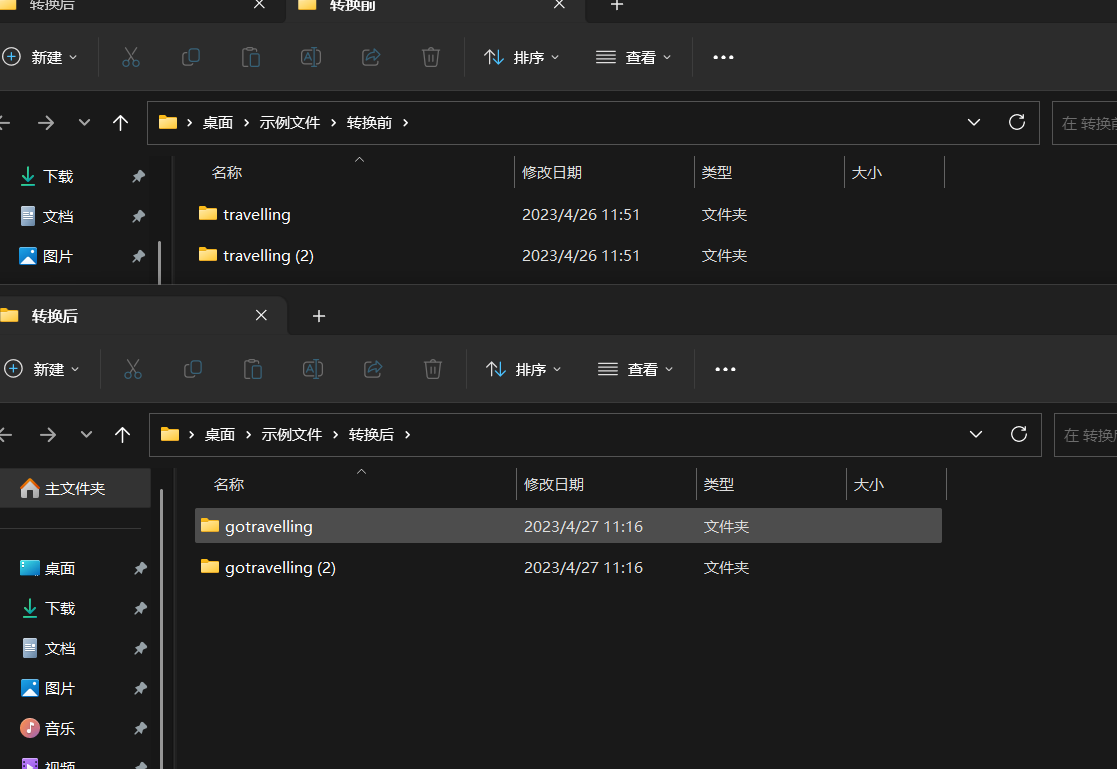
Task: Click the Refresh icon in the bottom address bar
Action: (x=1018, y=434)
